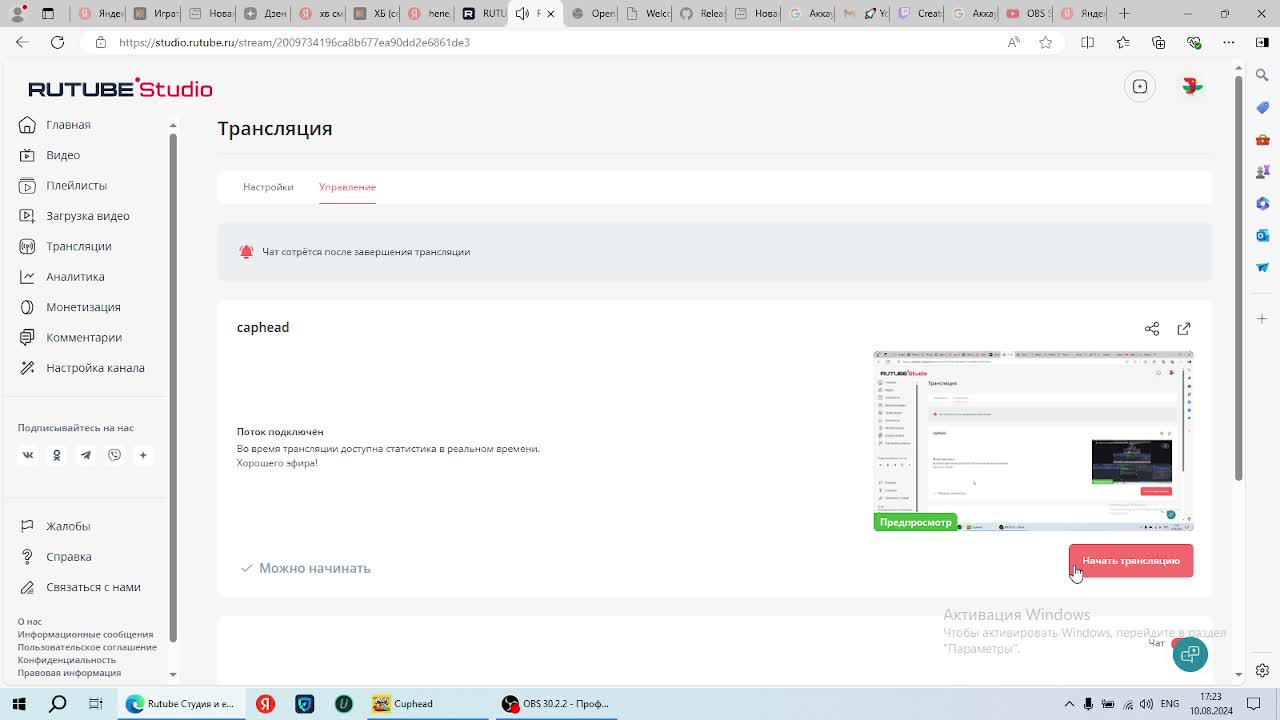
Task: Click the Telegram social icon
Action: coord(86,455)
